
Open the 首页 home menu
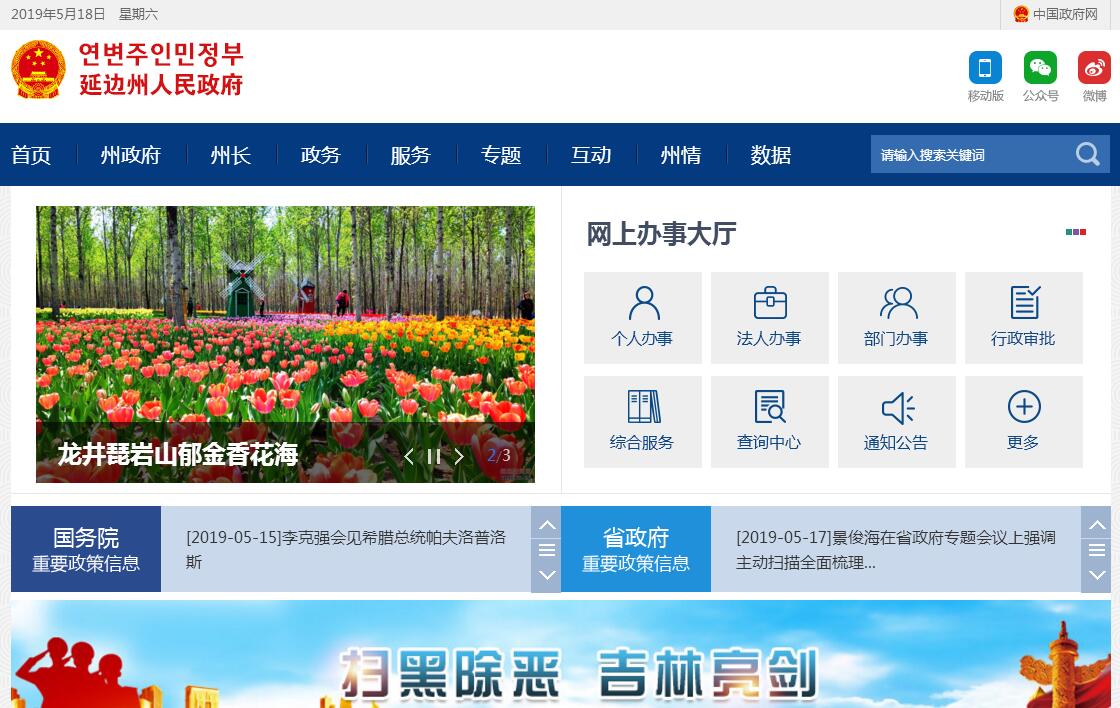31,155
